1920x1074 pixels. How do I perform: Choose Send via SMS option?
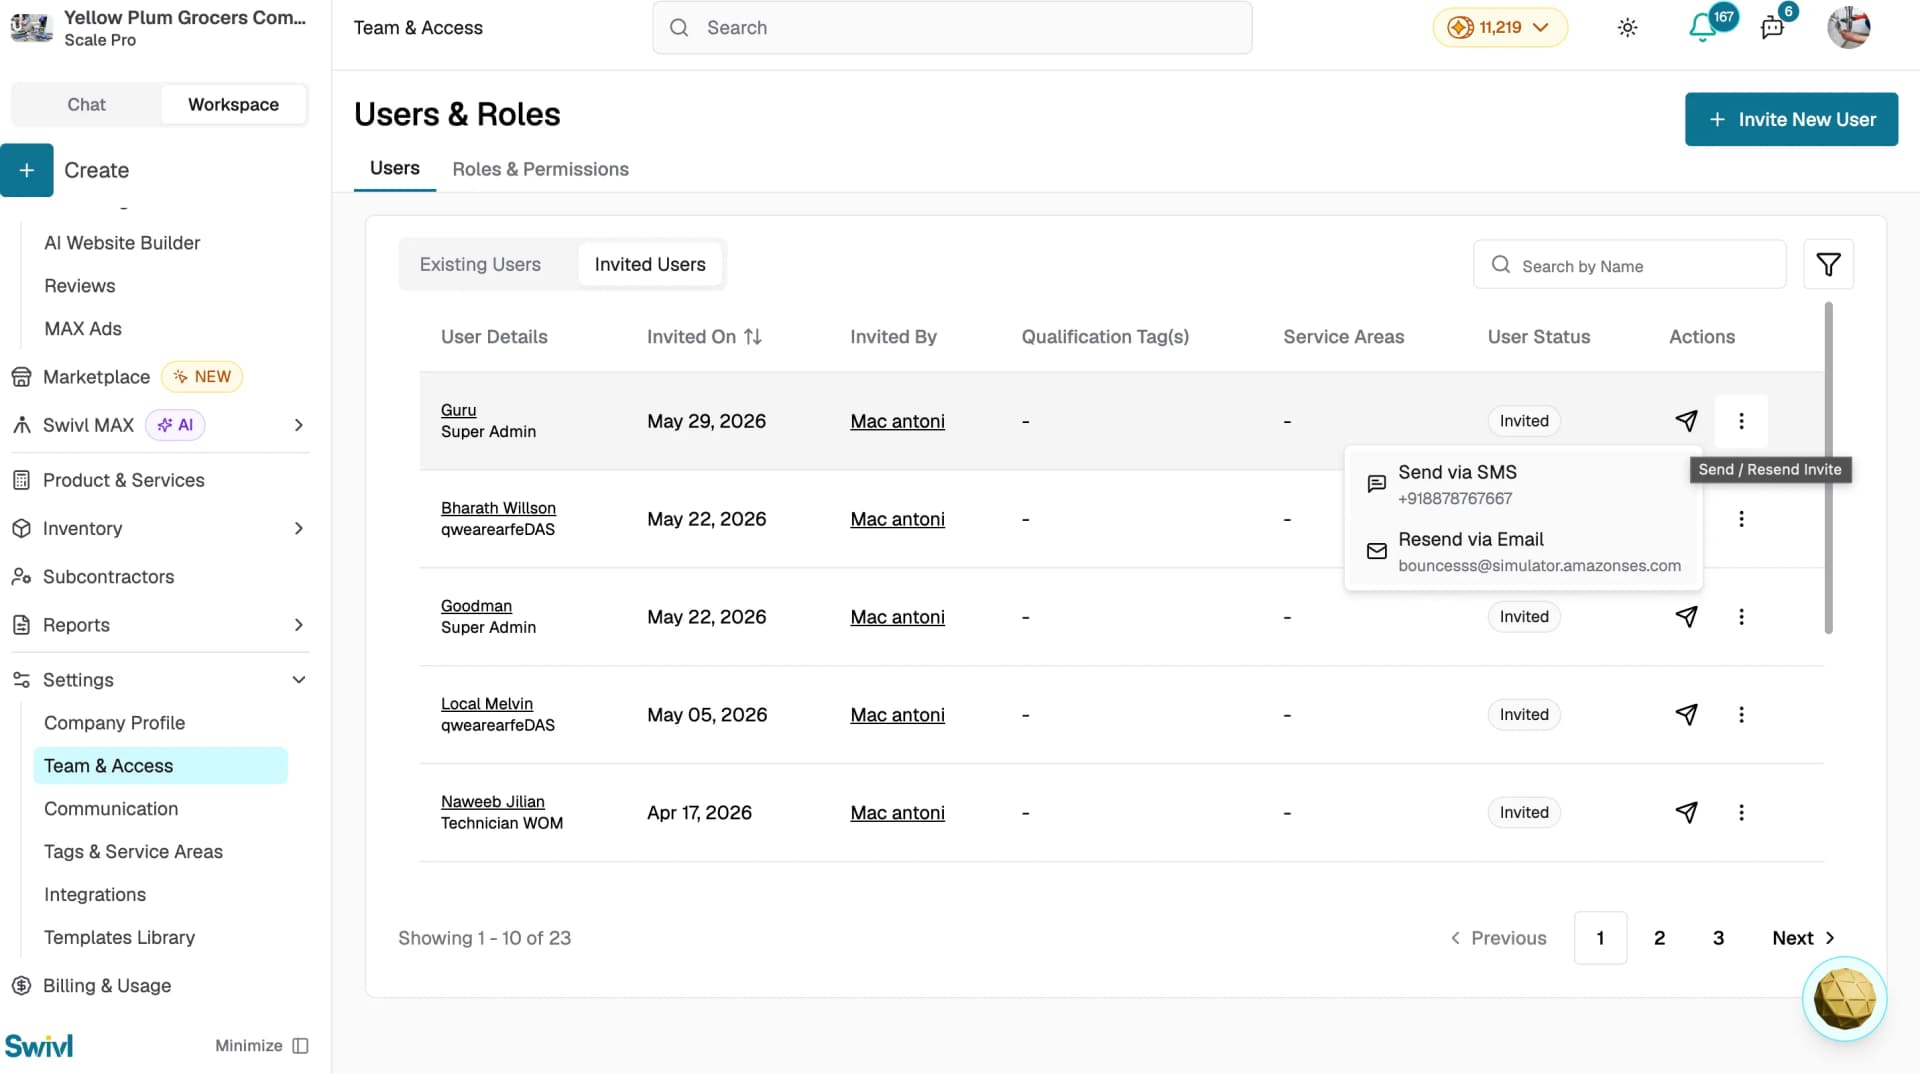tap(1524, 484)
